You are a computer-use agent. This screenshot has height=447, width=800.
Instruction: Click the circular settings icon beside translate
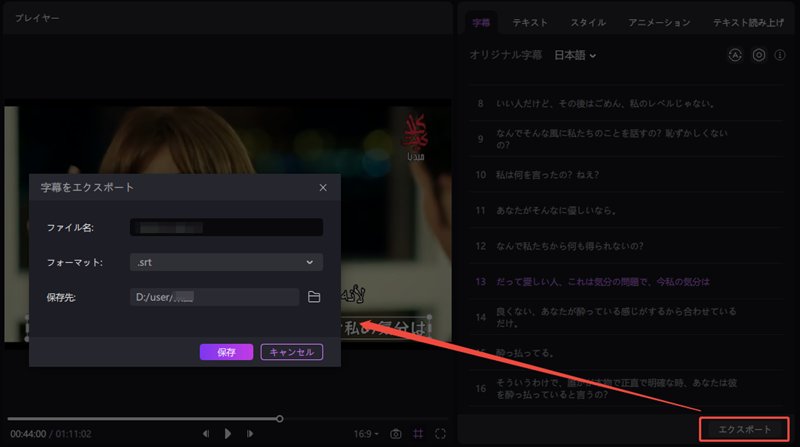759,55
